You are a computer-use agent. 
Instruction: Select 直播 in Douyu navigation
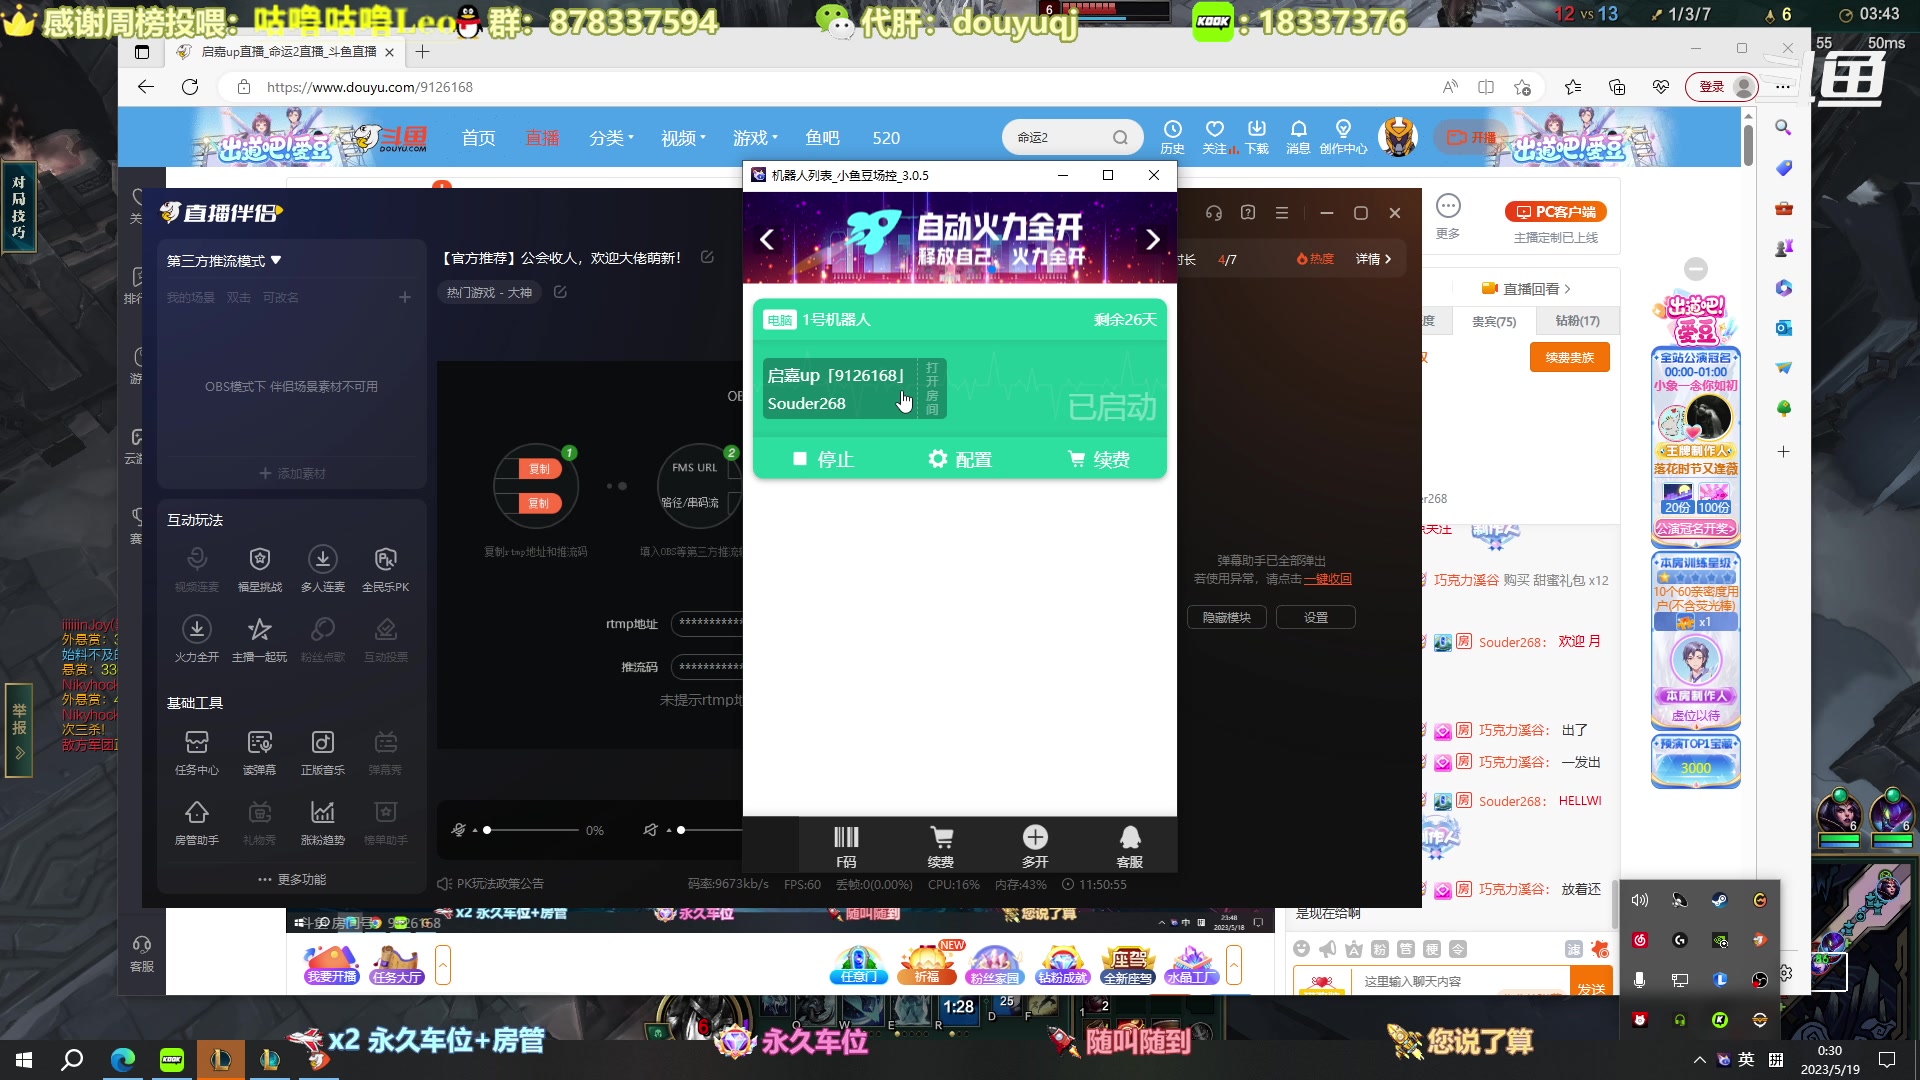[x=543, y=138]
